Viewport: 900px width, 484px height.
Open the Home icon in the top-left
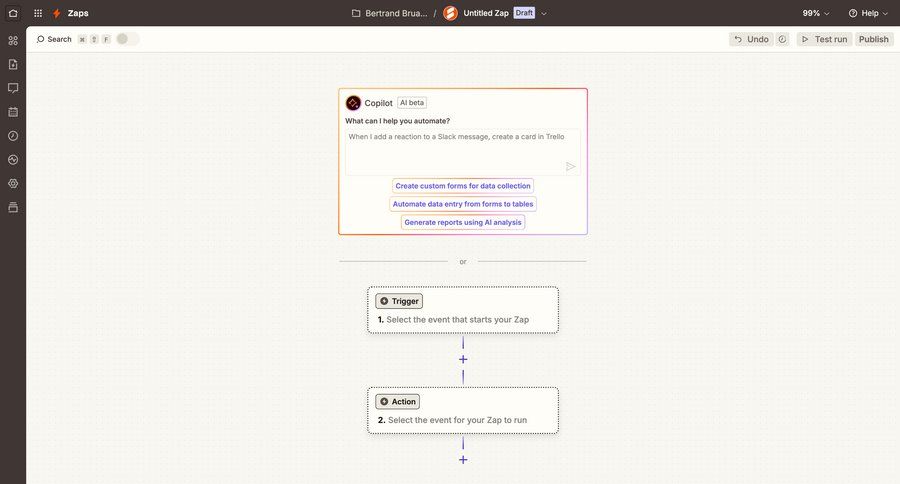[x=13, y=13]
